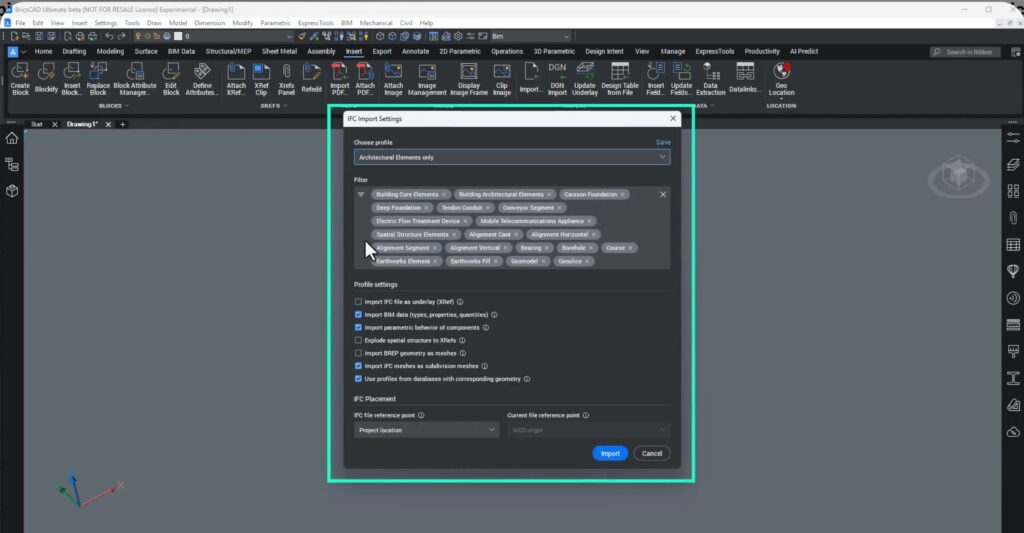Expand the XREFS panel group arrow
1024x533 pixels.
point(285,106)
